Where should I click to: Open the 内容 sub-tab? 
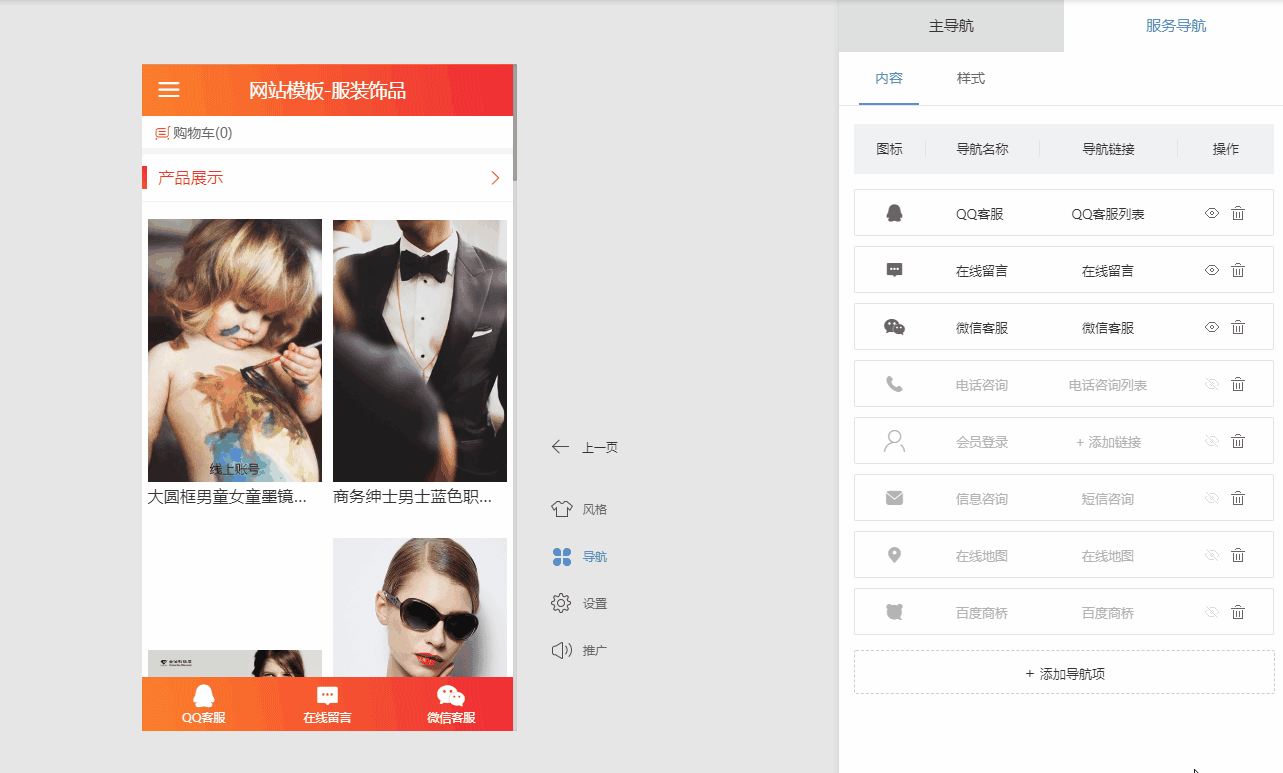[889, 78]
